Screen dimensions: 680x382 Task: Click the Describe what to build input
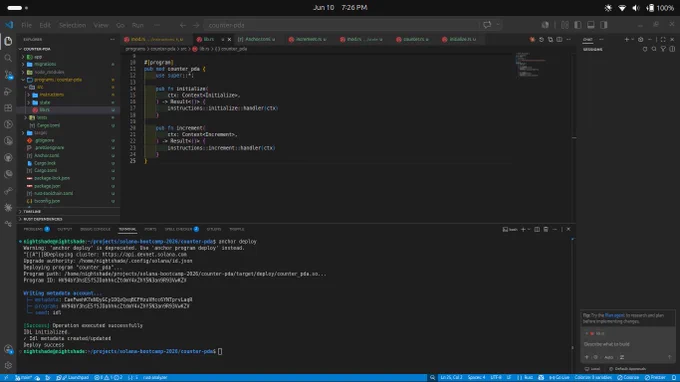[627, 344]
